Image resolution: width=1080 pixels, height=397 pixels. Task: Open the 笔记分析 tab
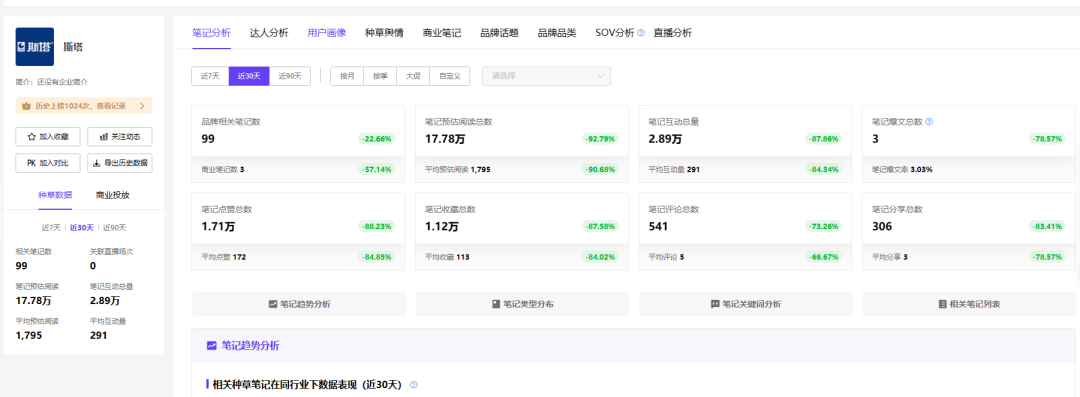(x=211, y=32)
